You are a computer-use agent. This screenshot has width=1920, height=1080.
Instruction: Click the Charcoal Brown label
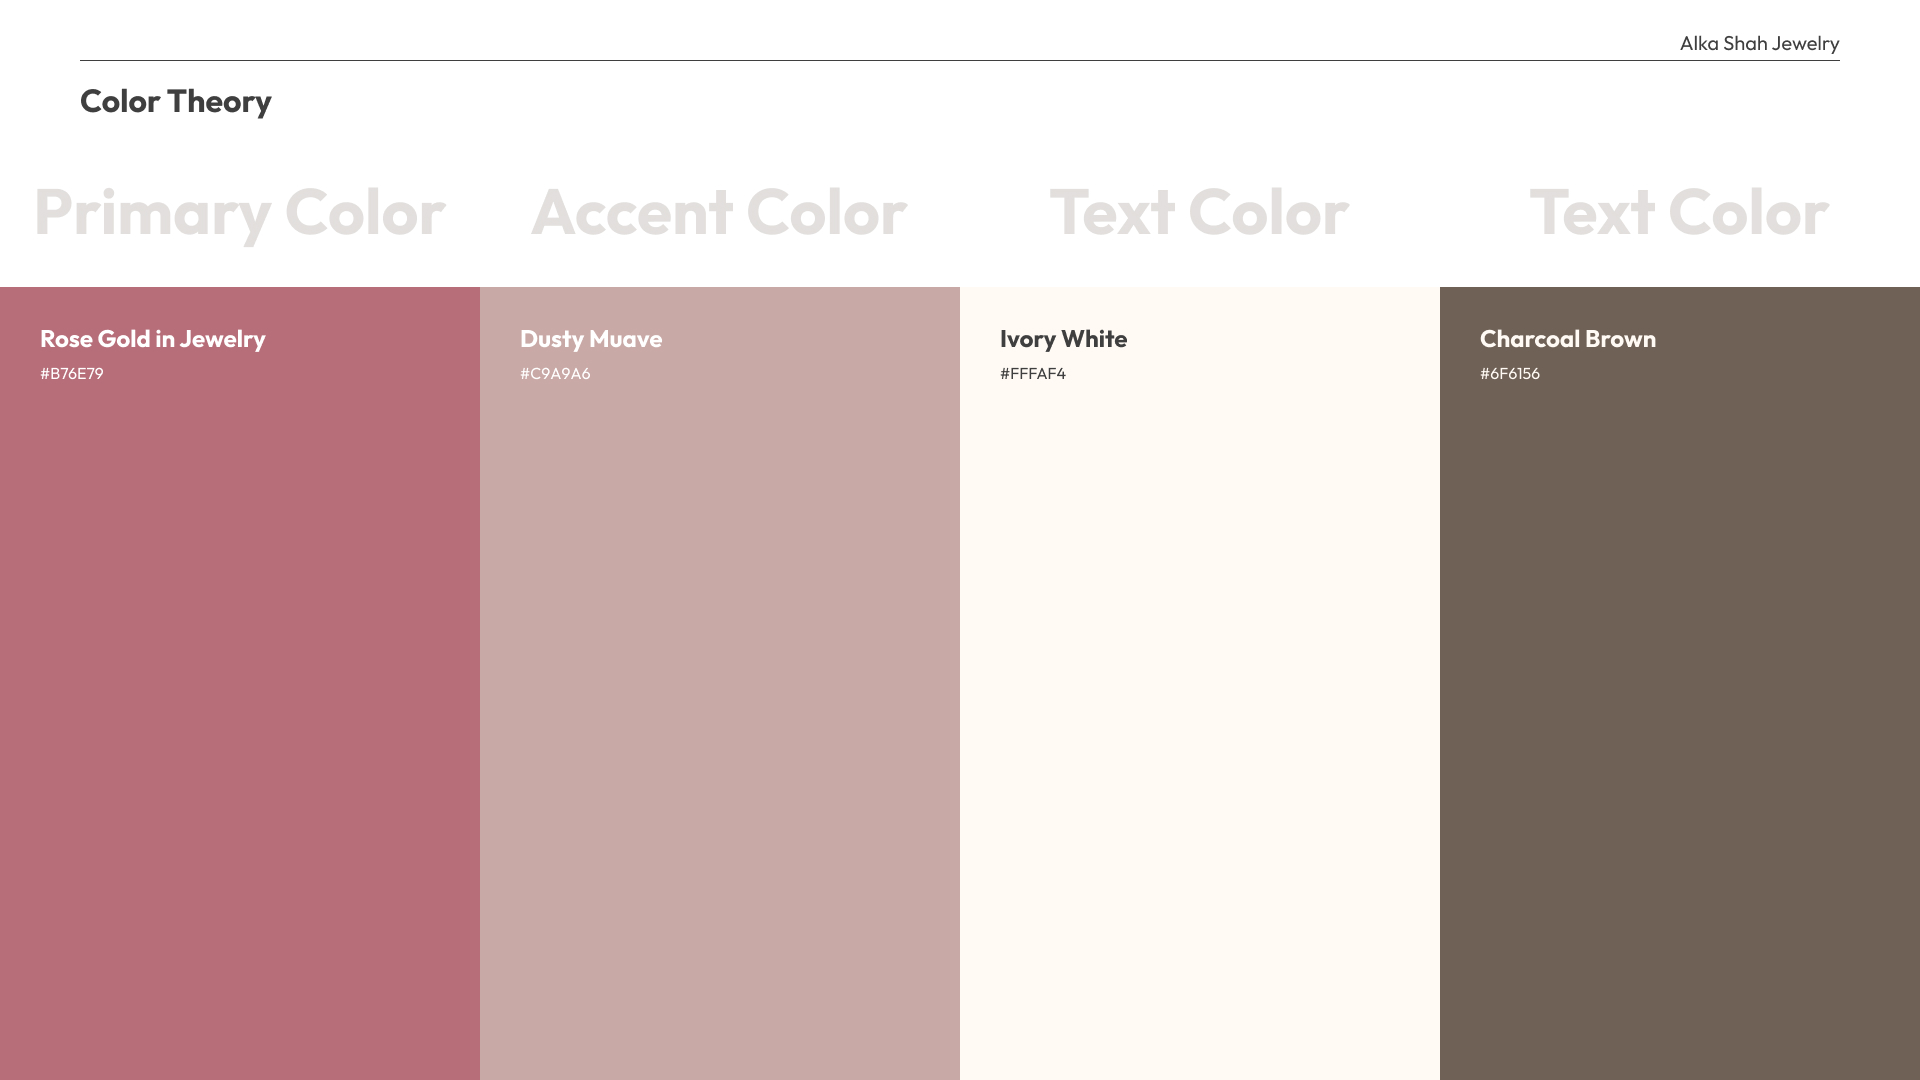(1567, 339)
